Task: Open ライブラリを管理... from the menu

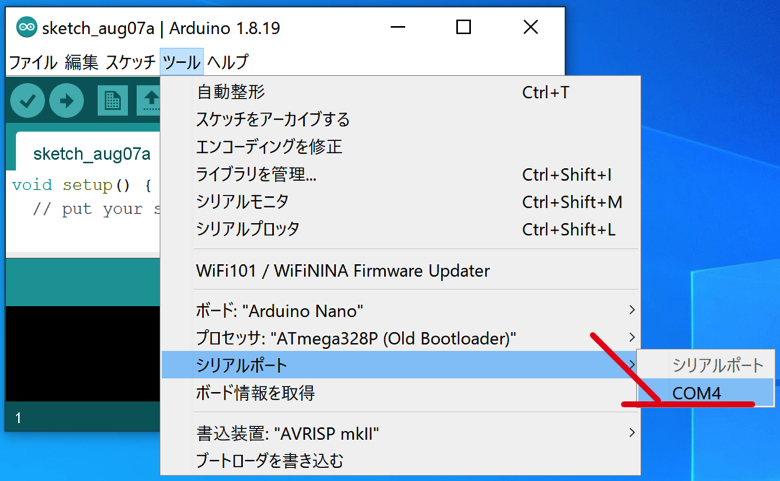Action: click(x=400, y=174)
